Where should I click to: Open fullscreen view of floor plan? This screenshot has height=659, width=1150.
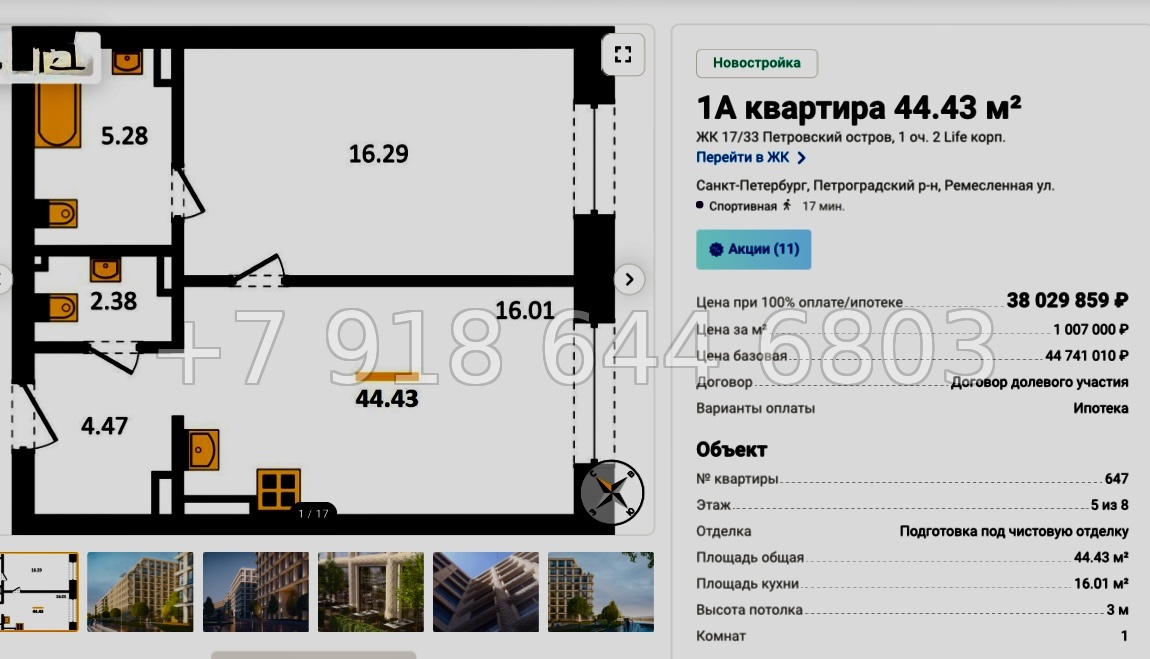point(623,54)
